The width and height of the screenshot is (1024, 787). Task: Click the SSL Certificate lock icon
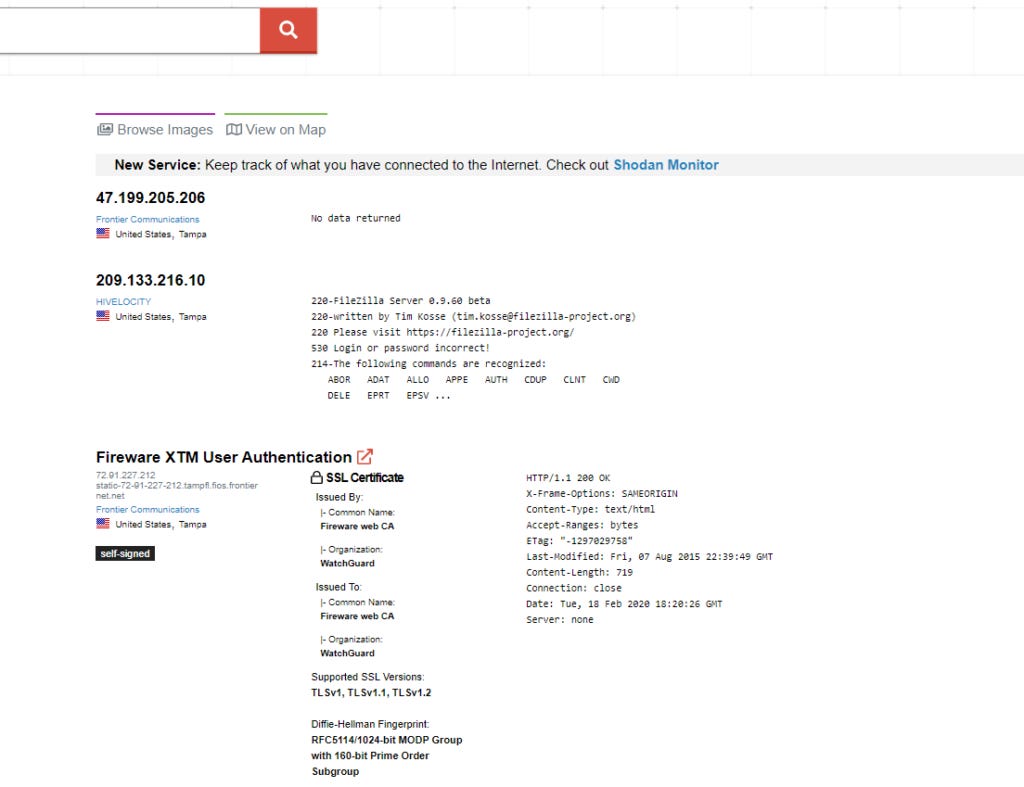click(x=317, y=477)
